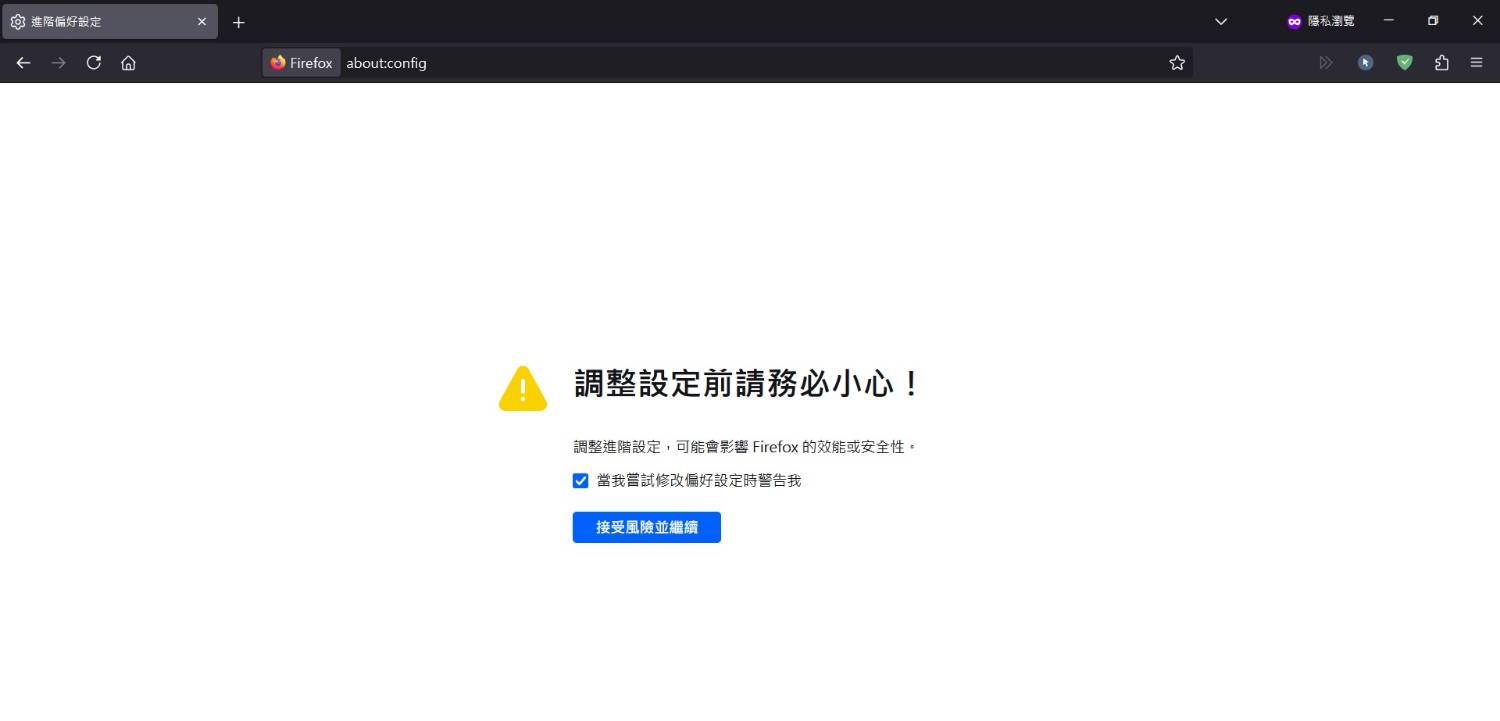This screenshot has width=1500, height=721.
Task: Close the 進階偏好設定 tab
Action: tap(202, 21)
